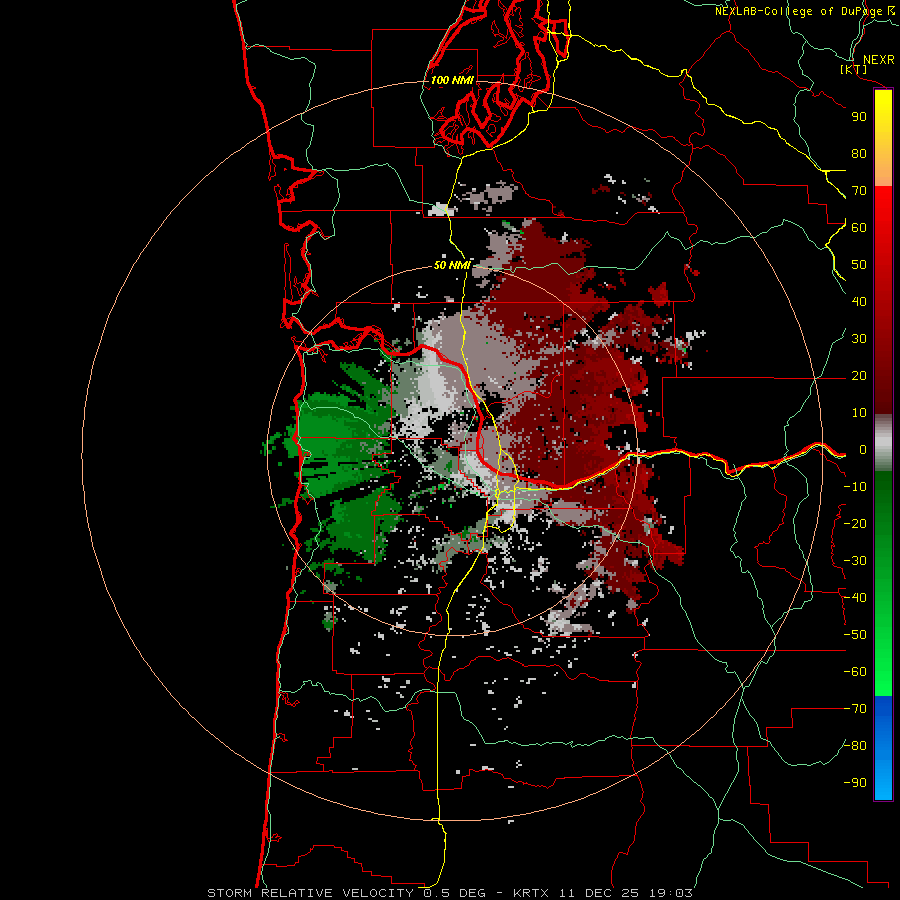900x900 pixels.
Task: Click the 60 value on velocity scale
Action: point(859,228)
